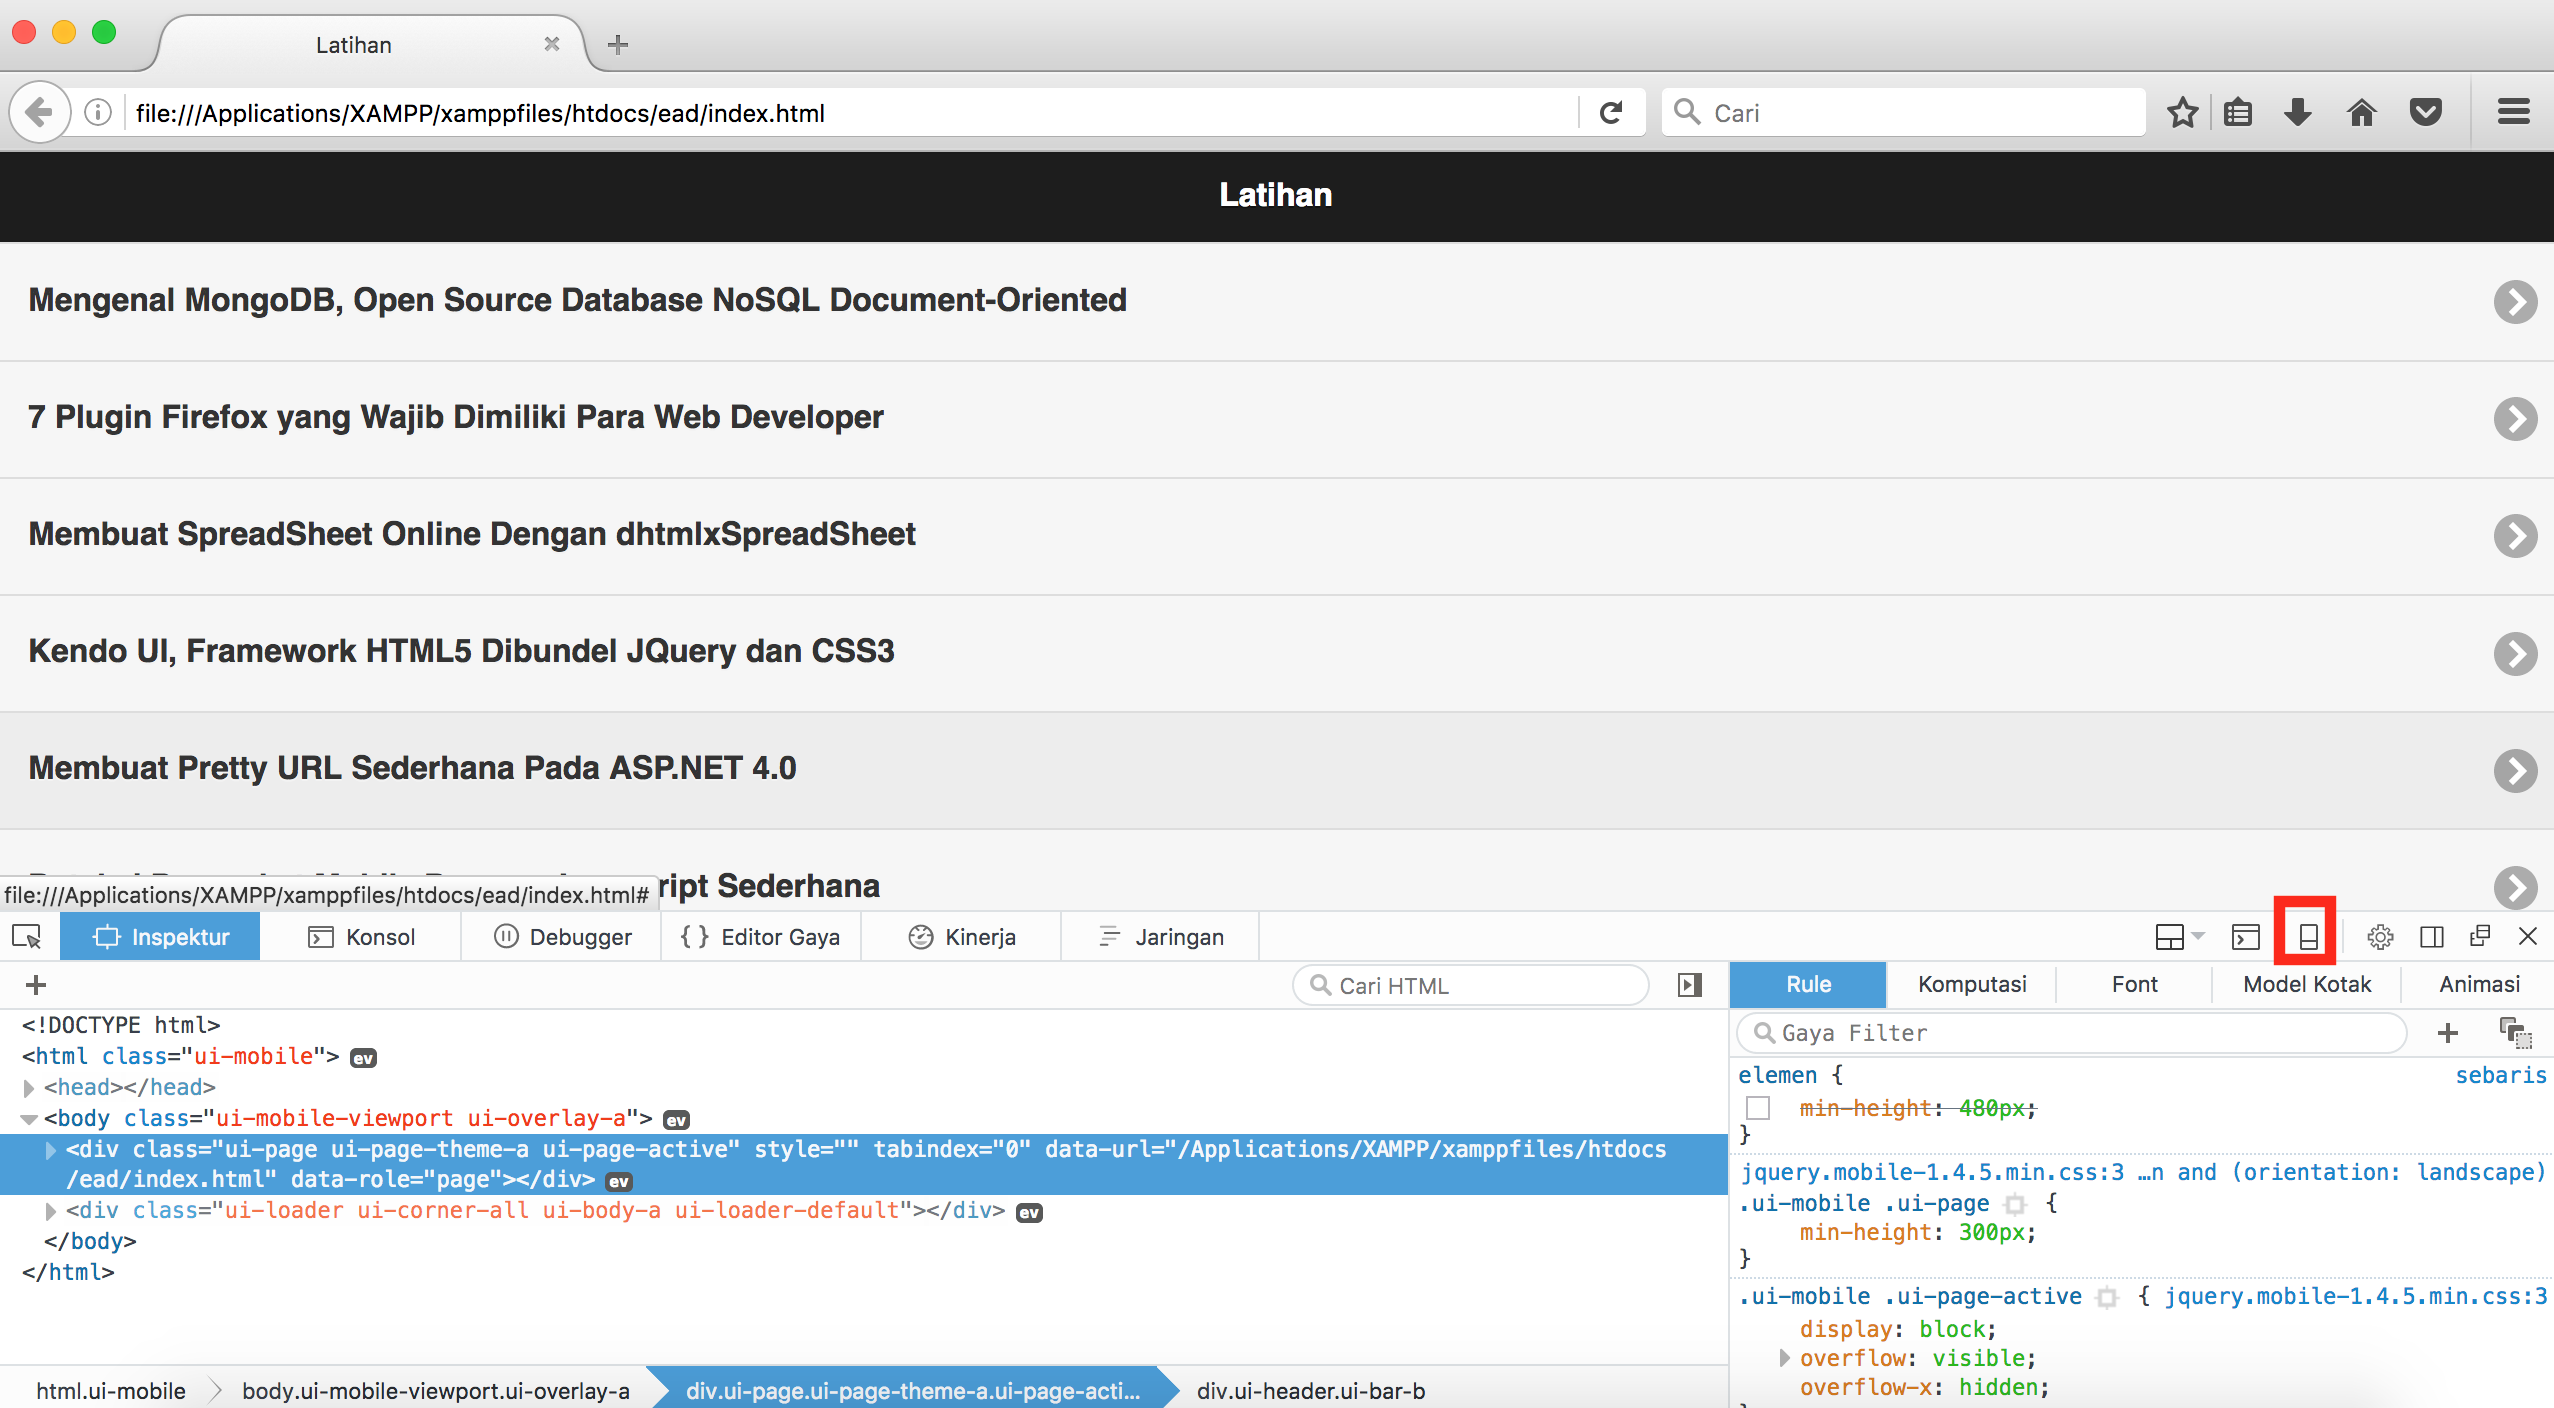Focus the Gaya Filter styles field

[2071, 1033]
